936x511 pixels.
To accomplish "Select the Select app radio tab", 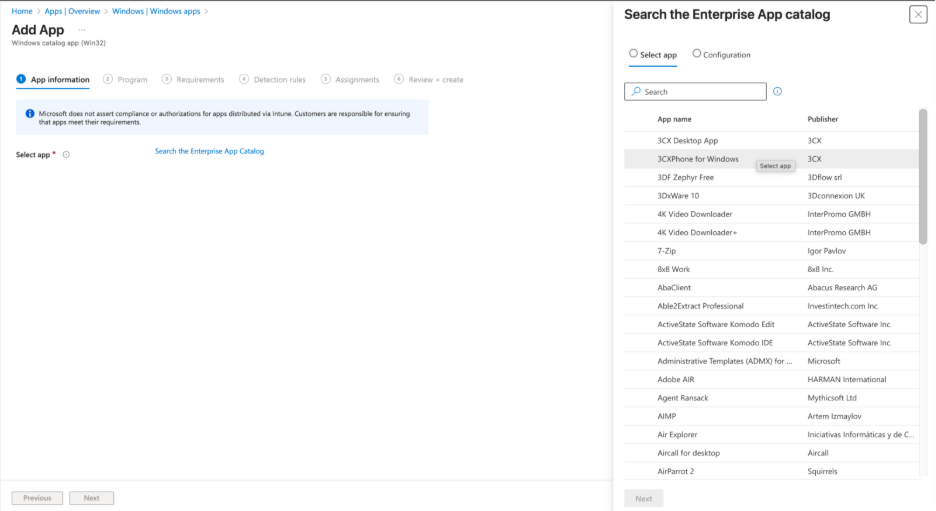I will pos(633,54).
